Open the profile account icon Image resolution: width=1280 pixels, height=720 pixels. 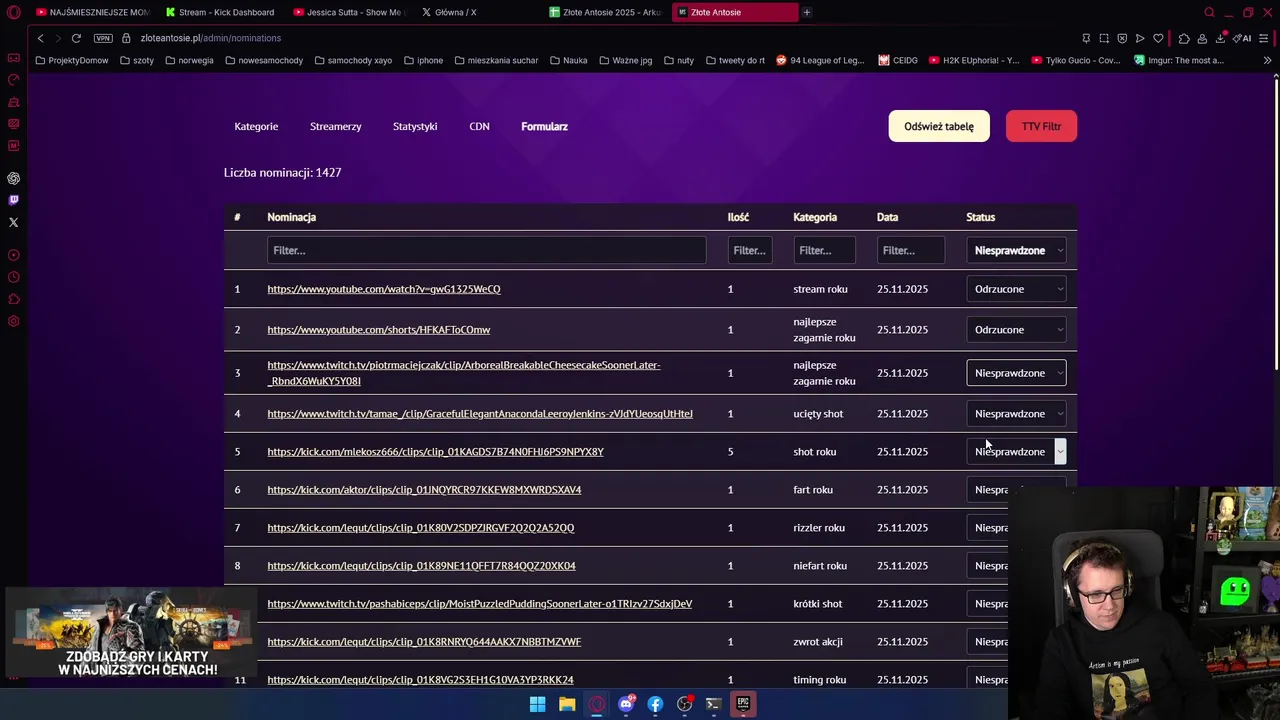(x=1202, y=38)
